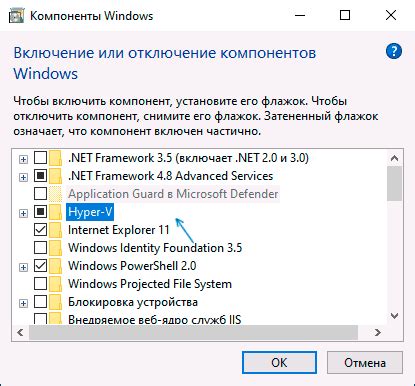This screenshot has height=386, width=415.
Task: Expand the .NET Framework 4.8 Advanced Services node
Action: pyautogui.click(x=23, y=177)
